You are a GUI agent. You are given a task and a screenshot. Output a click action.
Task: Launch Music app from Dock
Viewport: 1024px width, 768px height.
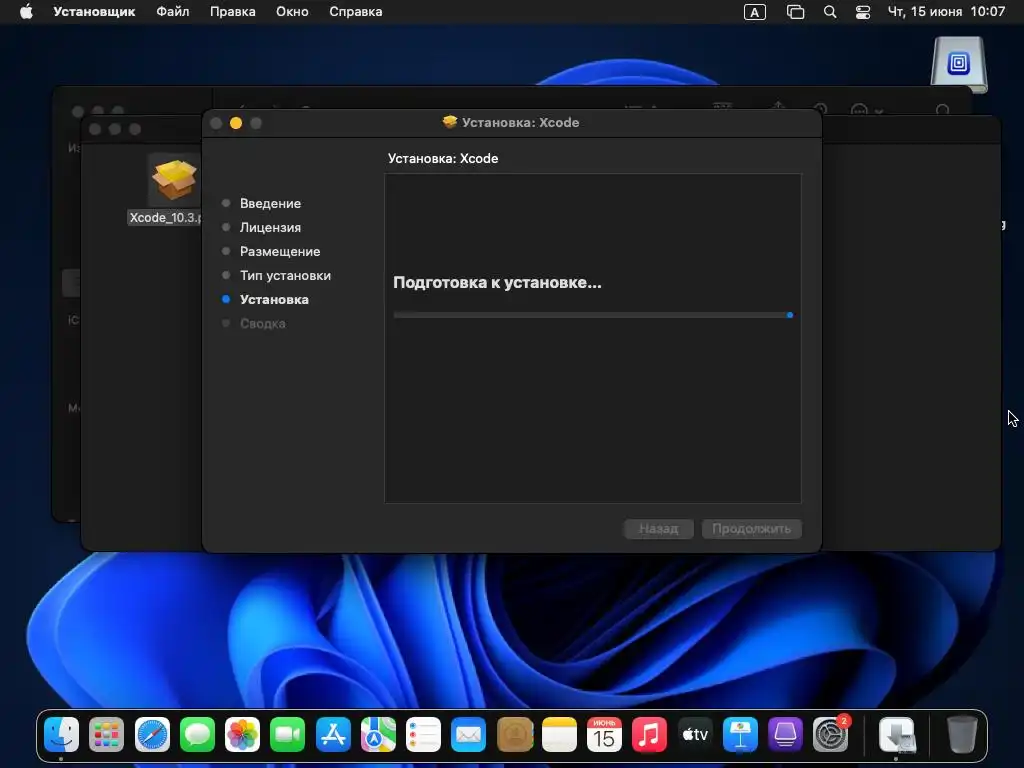point(649,735)
